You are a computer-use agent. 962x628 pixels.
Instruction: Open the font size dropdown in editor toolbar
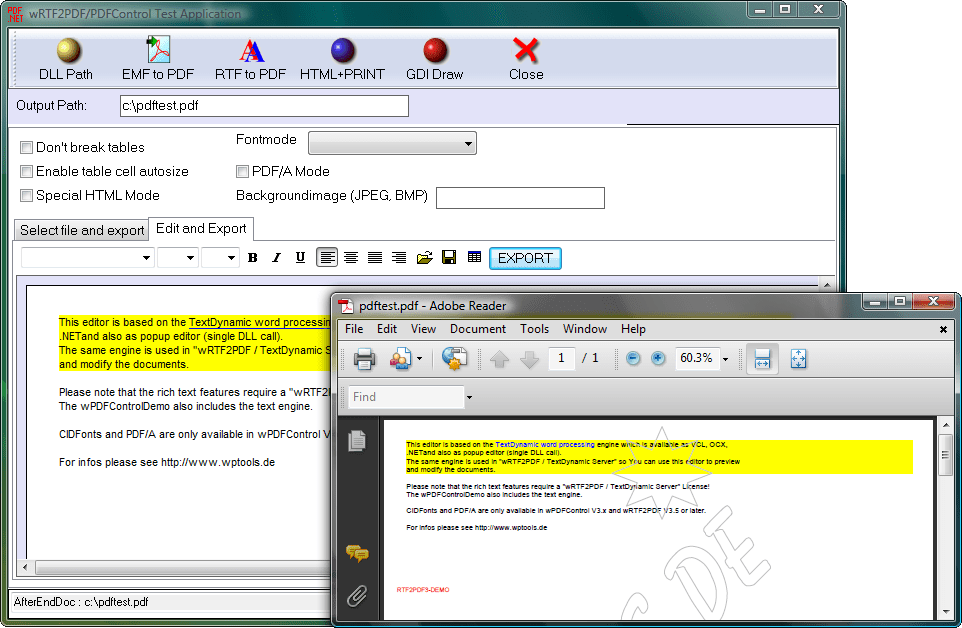[190, 258]
